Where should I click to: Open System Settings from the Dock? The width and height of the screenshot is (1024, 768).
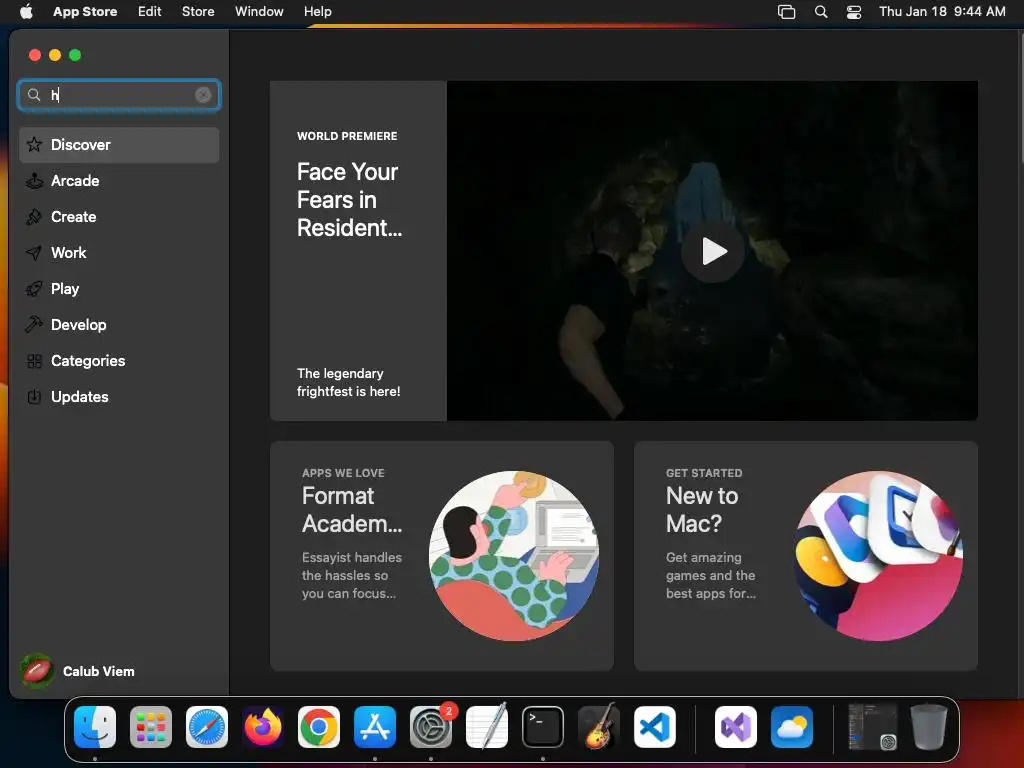pyautogui.click(x=431, y=727)
